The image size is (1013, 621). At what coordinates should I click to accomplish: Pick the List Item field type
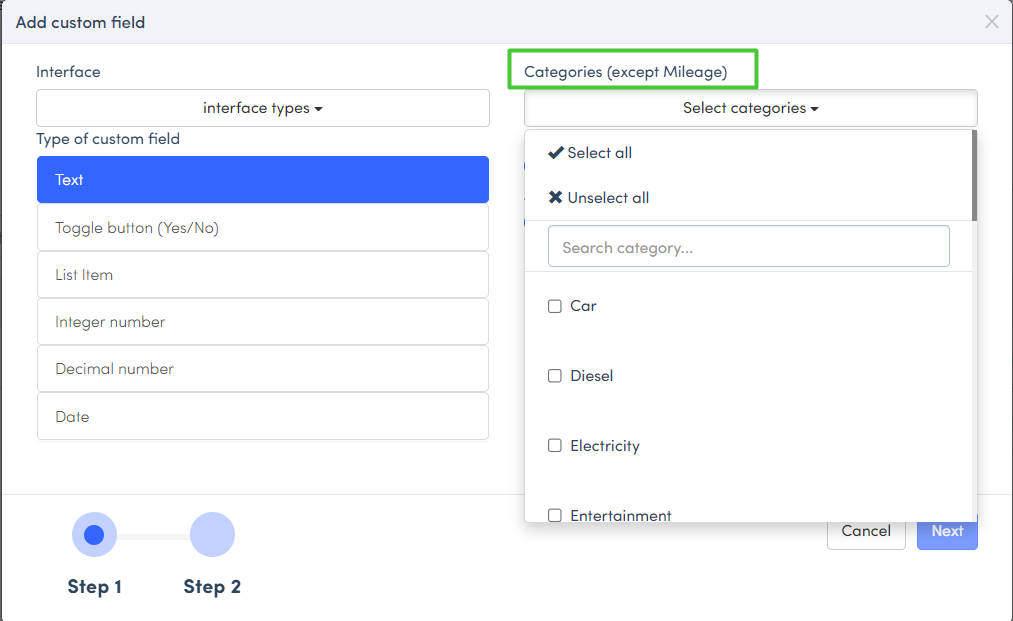coord(263,275)
